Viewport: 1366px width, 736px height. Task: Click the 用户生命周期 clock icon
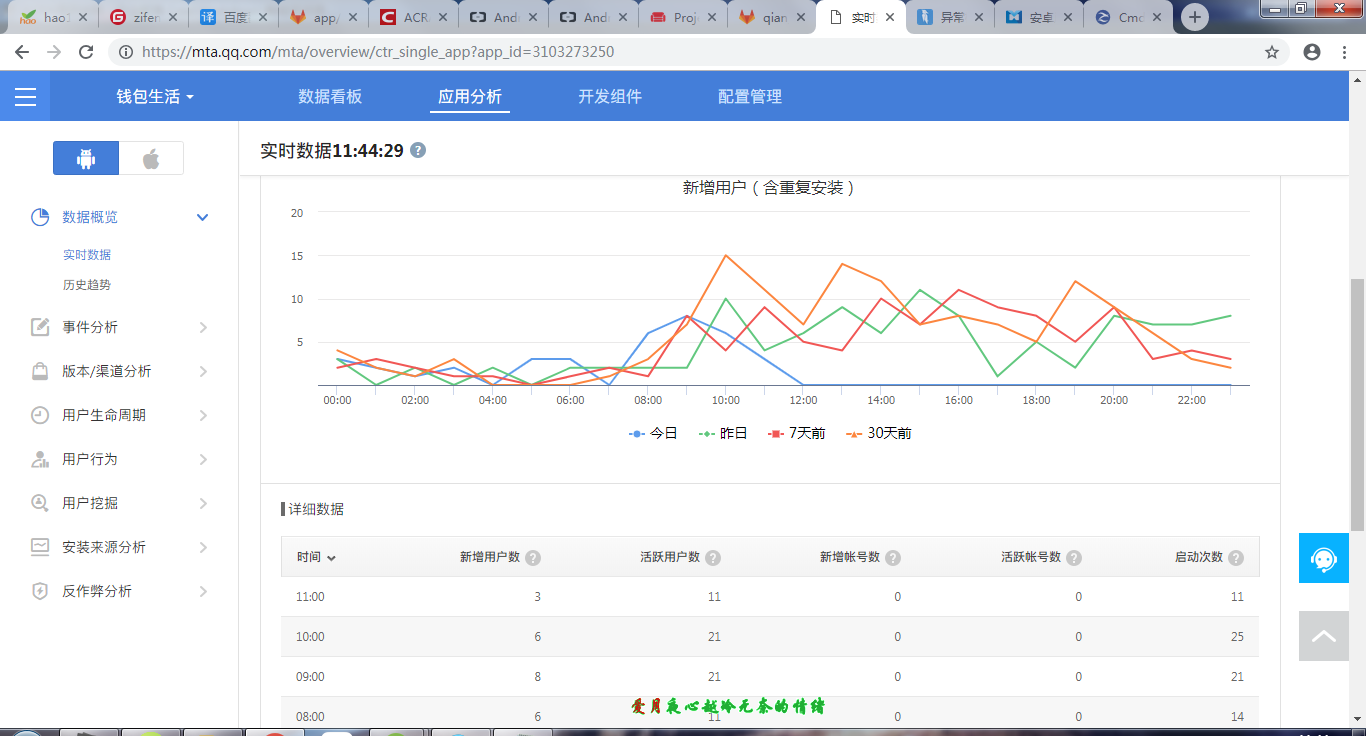[40, 415]
